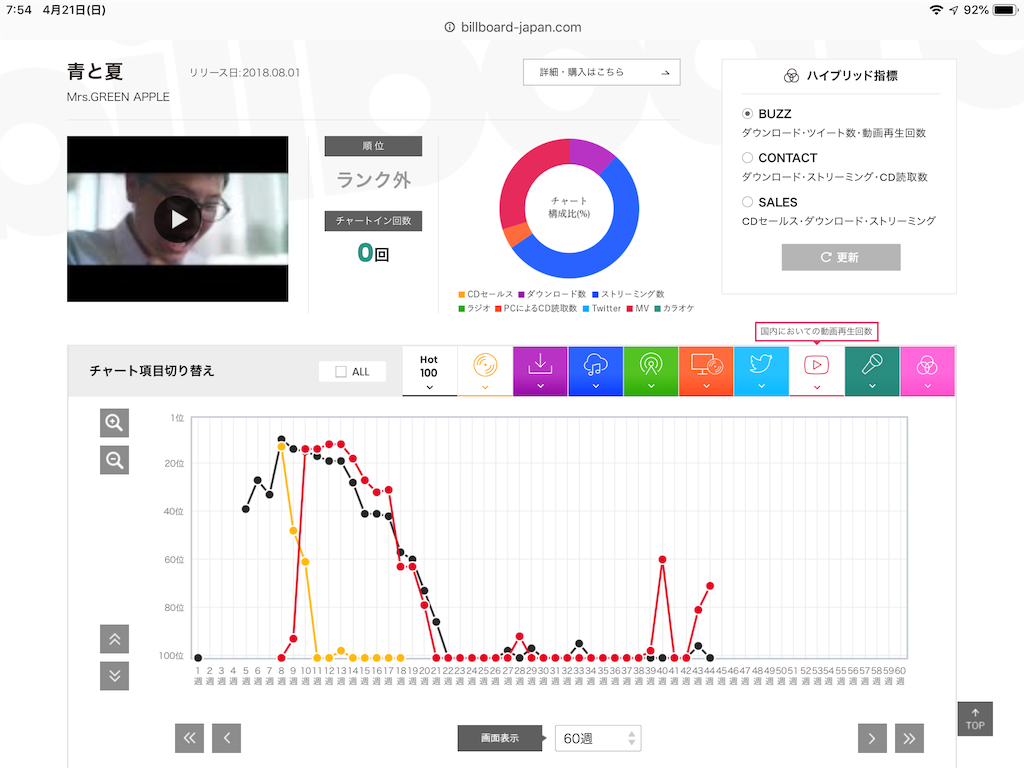Viewport: 1024px width, 768px height.
Task: Toggle the pink hybrid circles icon
Action: (x=927, y=372)
